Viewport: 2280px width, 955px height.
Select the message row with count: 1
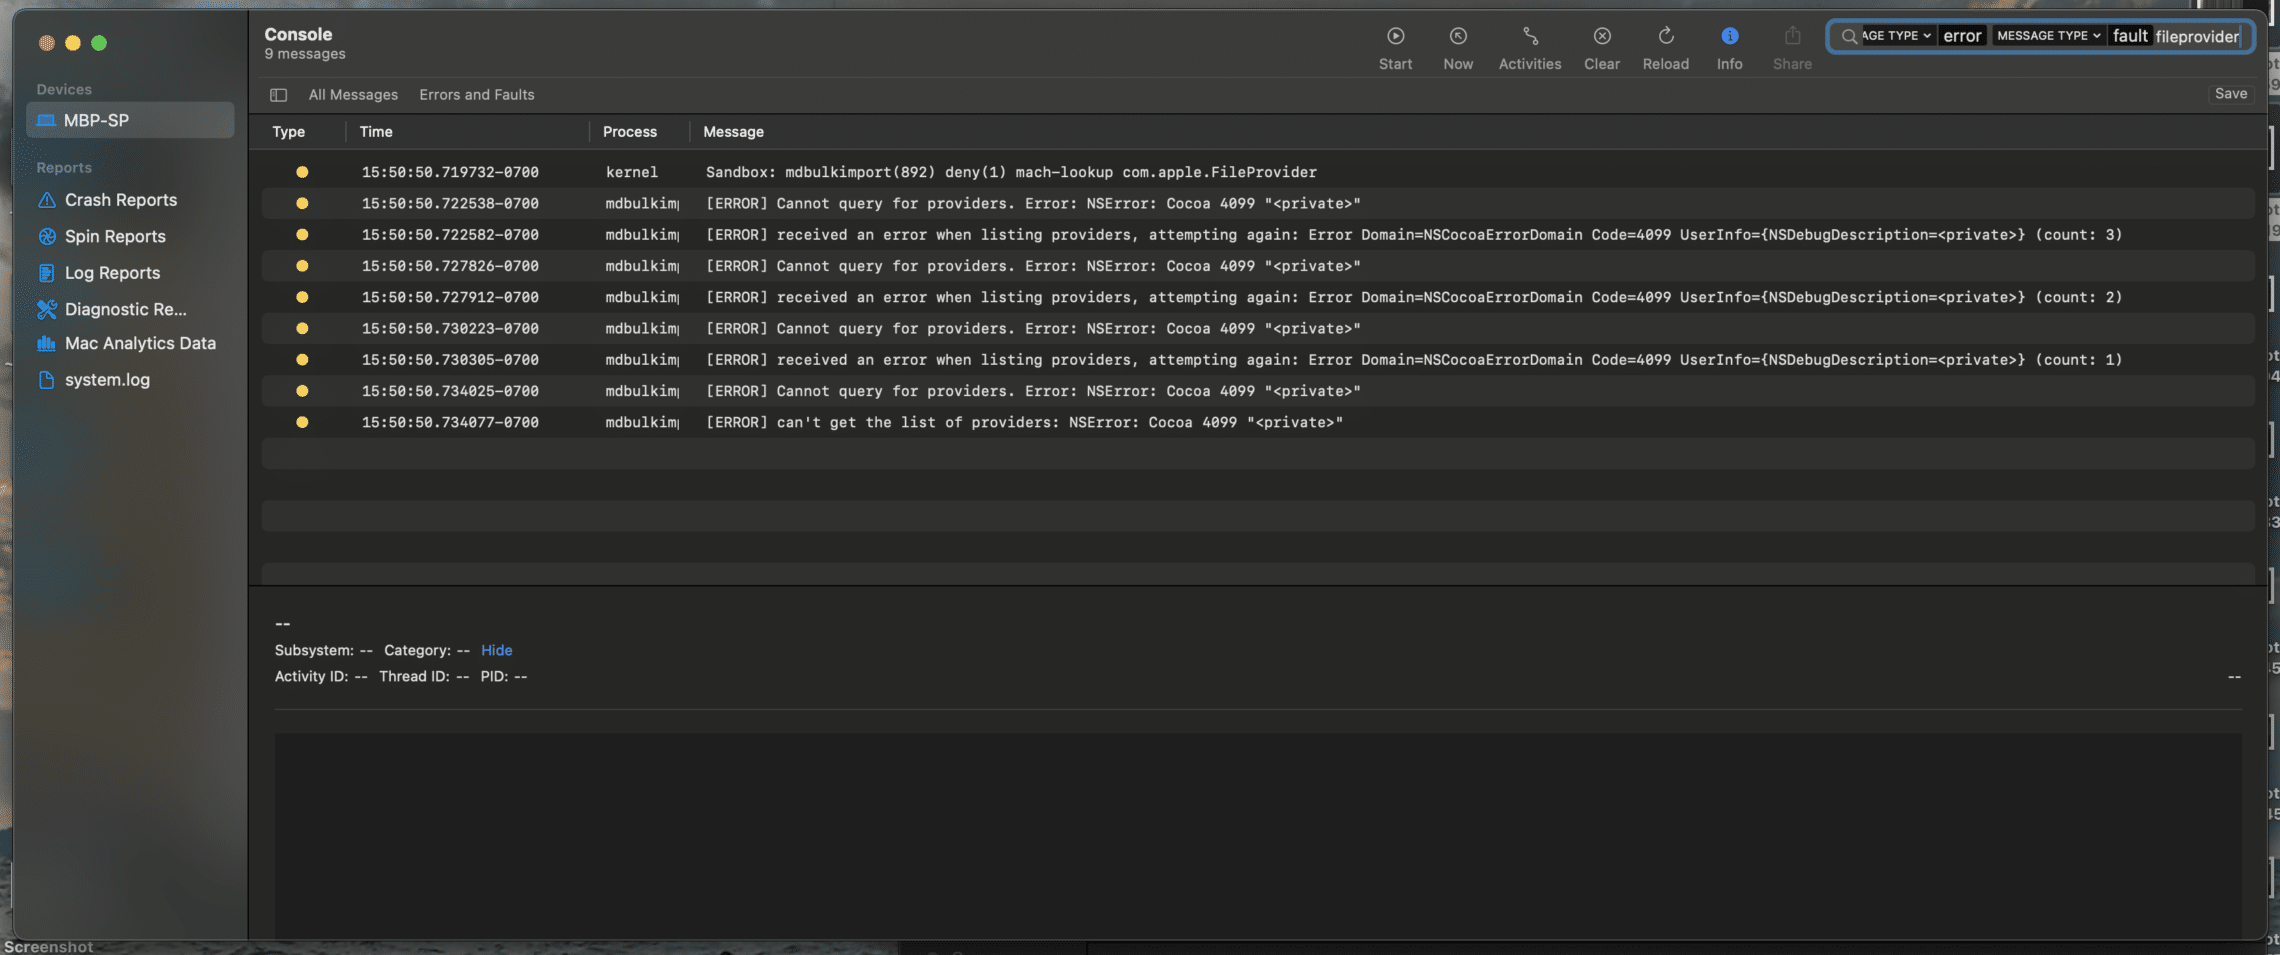pyautogui.click(x=1258, y=360)
